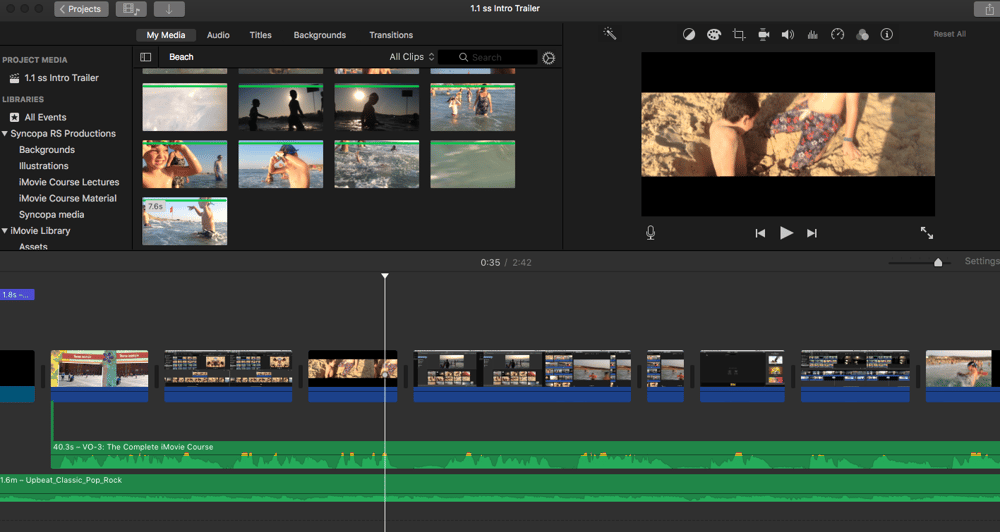Open the Illustrations event
Viewport: 1000px width, 532px height.
pos(43,166)
